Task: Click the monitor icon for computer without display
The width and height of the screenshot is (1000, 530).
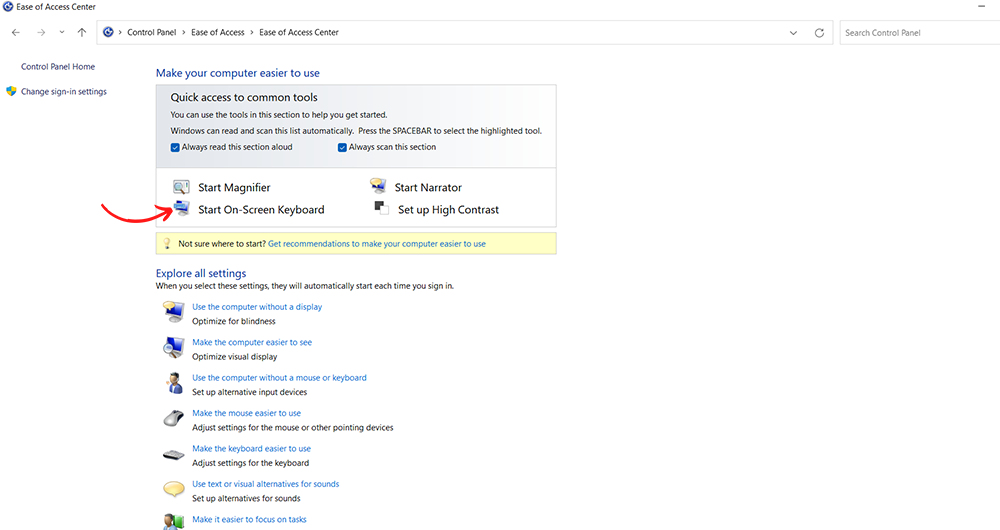Action: [173, 312]
